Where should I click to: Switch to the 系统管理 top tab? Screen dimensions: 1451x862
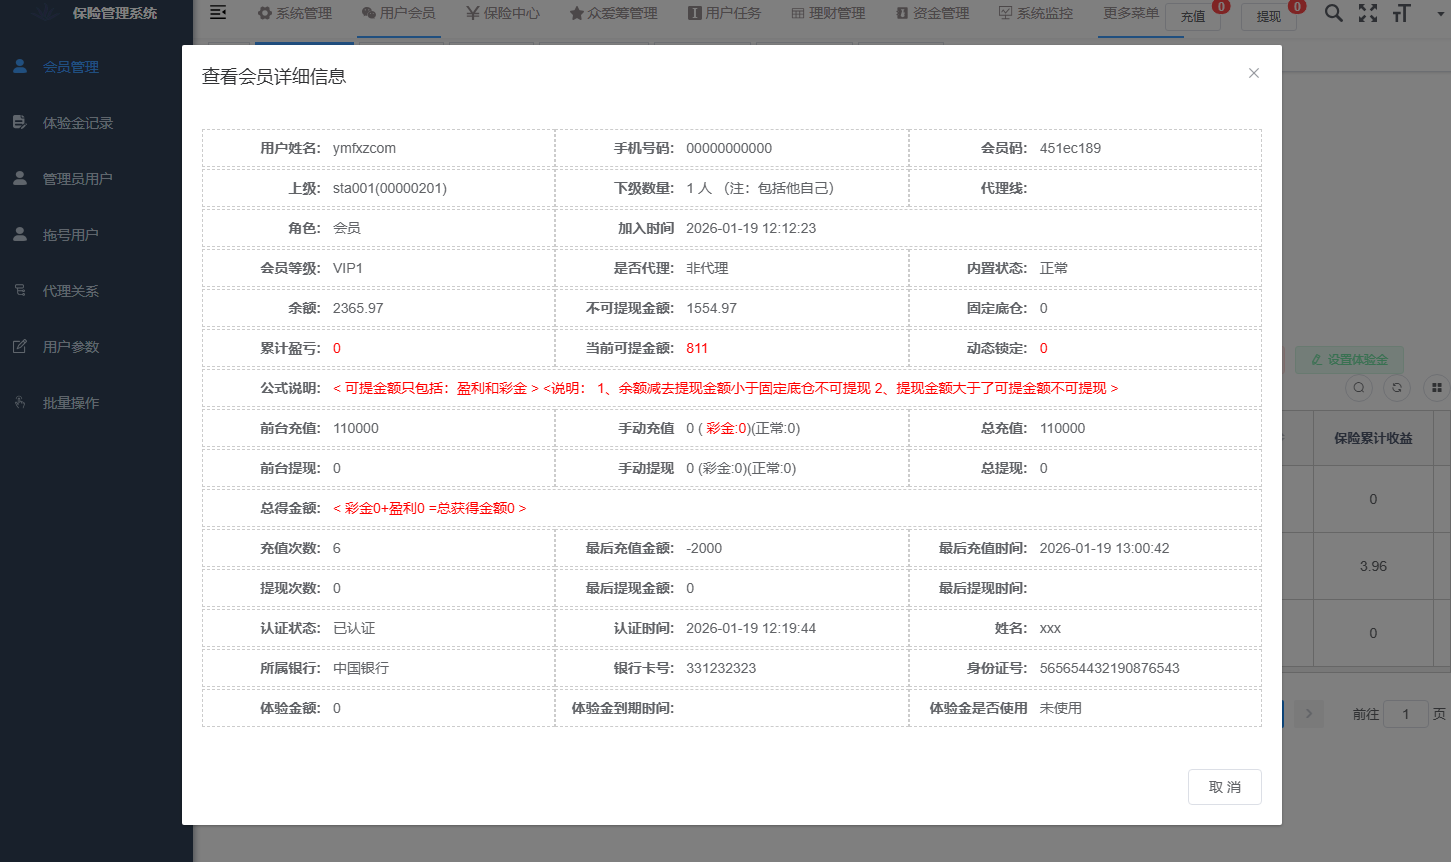coord(295,13)
